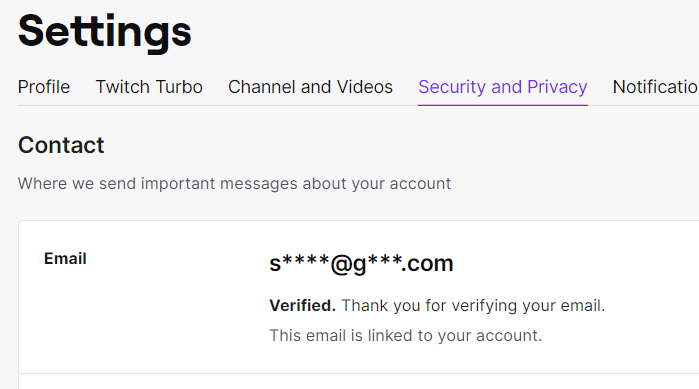Click the Settings page heading

point(105,31)
